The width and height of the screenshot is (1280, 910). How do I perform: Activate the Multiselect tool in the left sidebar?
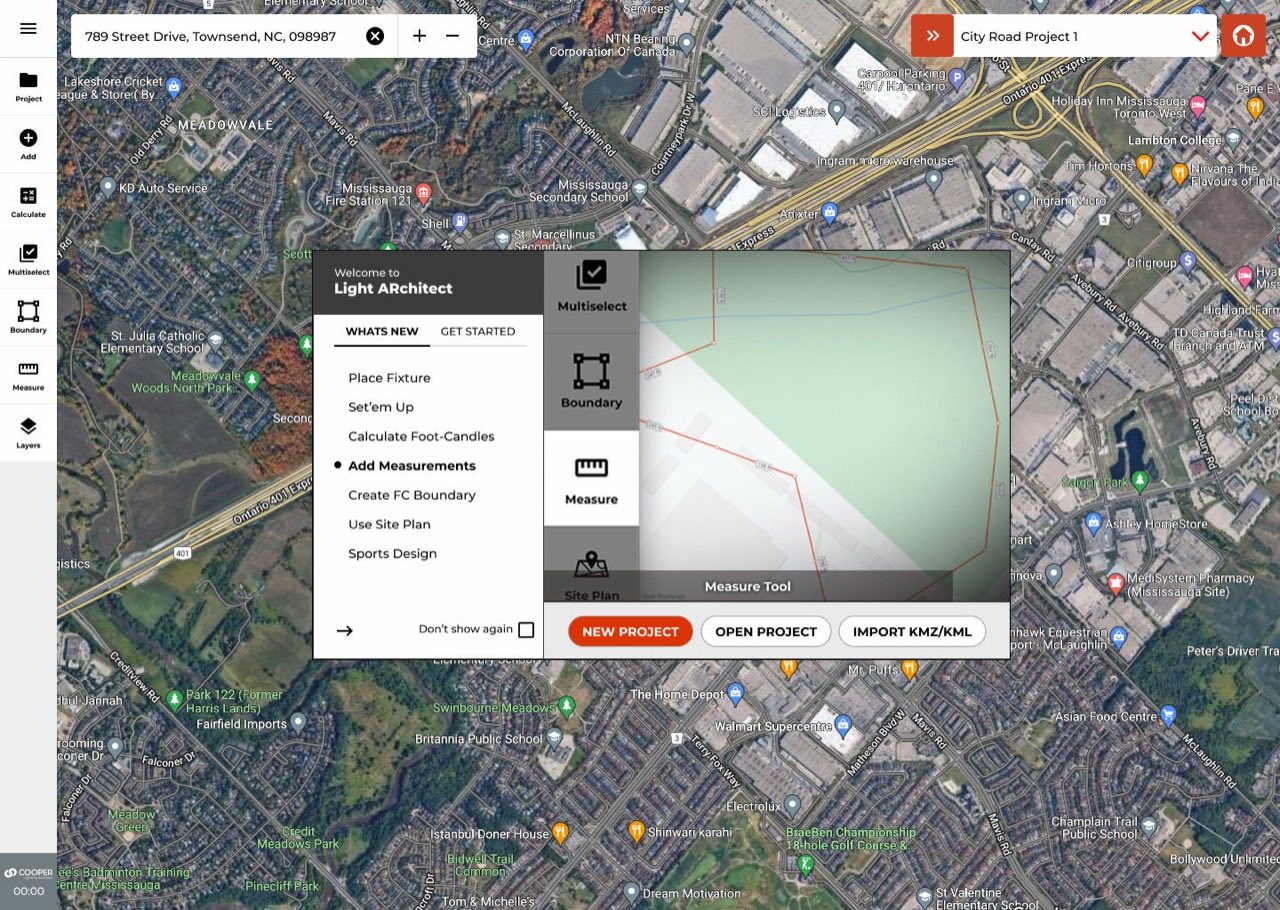tap(28, 260)
